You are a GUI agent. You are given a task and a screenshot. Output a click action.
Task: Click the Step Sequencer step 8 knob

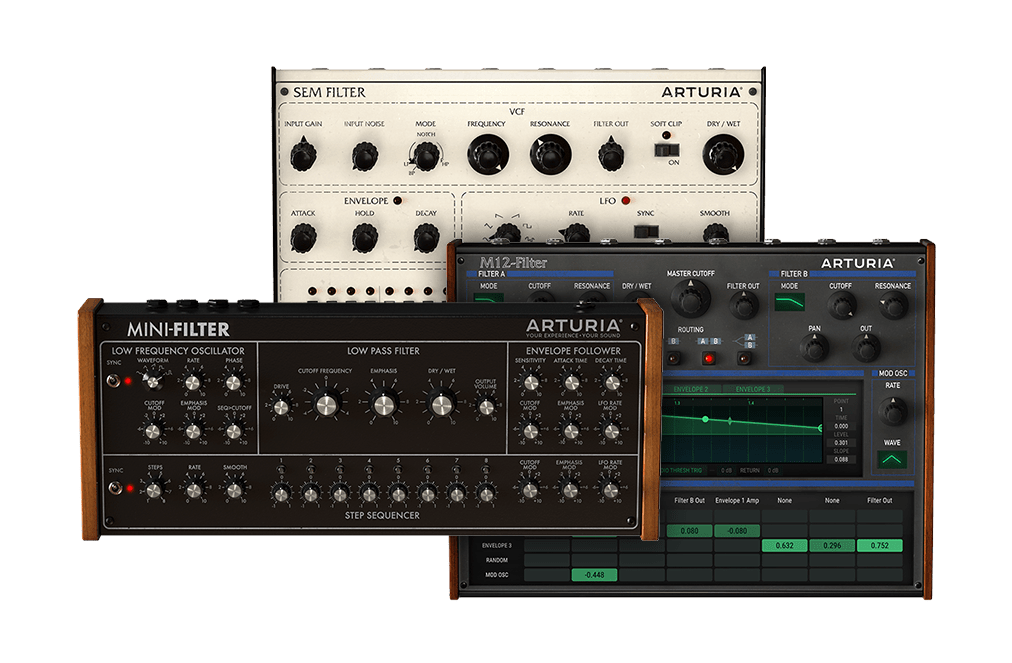tap(486, 495)
